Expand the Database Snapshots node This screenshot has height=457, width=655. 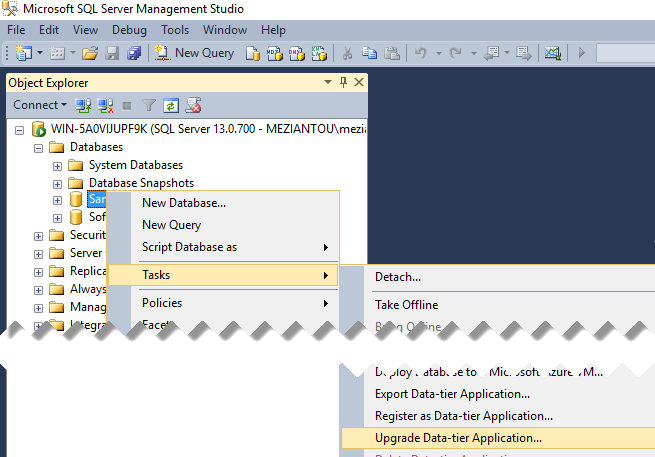coord(58,184)
